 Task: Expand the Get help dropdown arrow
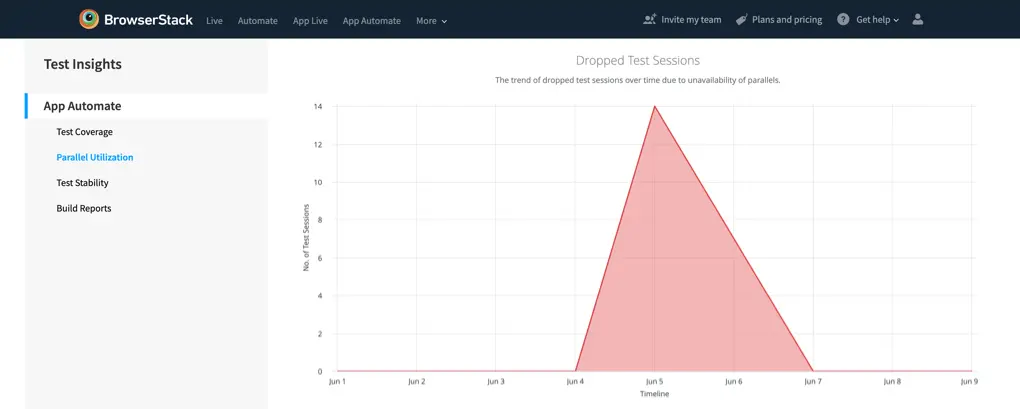(x=896, y=20)
